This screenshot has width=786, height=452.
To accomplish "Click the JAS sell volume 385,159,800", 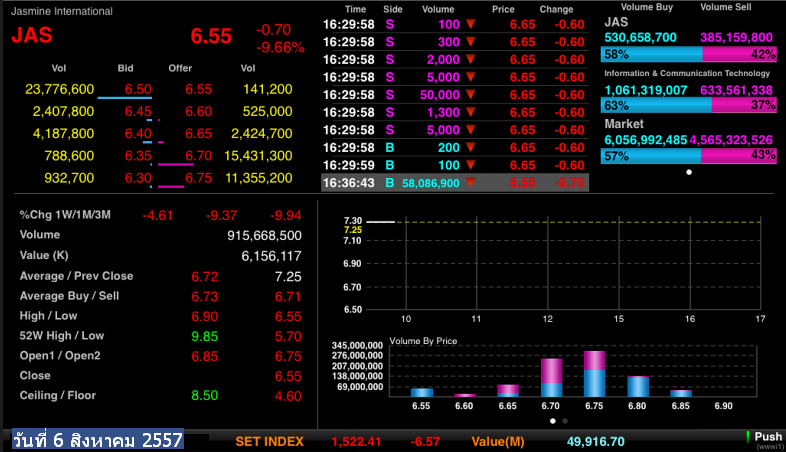I will coord(736,38).
